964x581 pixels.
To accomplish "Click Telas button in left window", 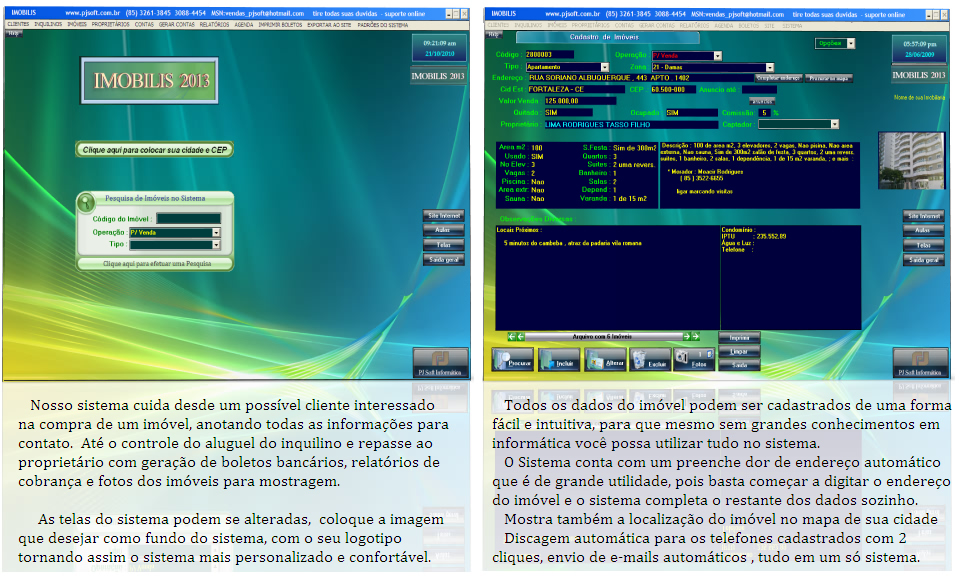I will point(444,245).
